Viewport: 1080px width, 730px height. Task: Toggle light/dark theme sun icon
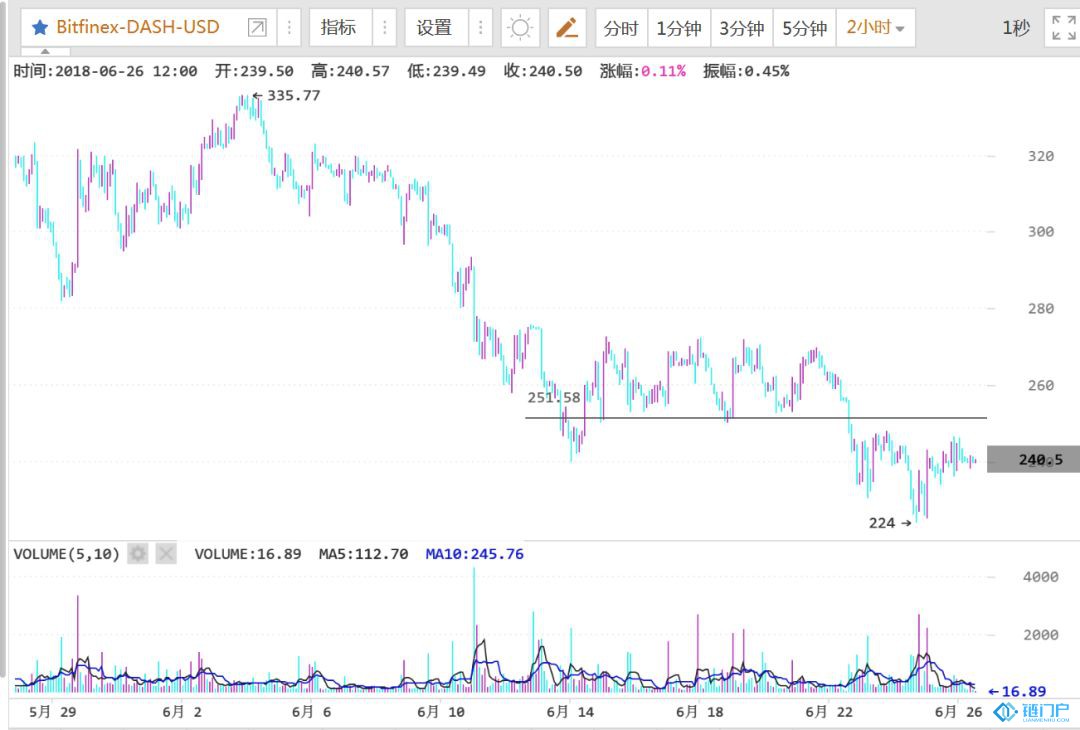click(x=520, y=28)
